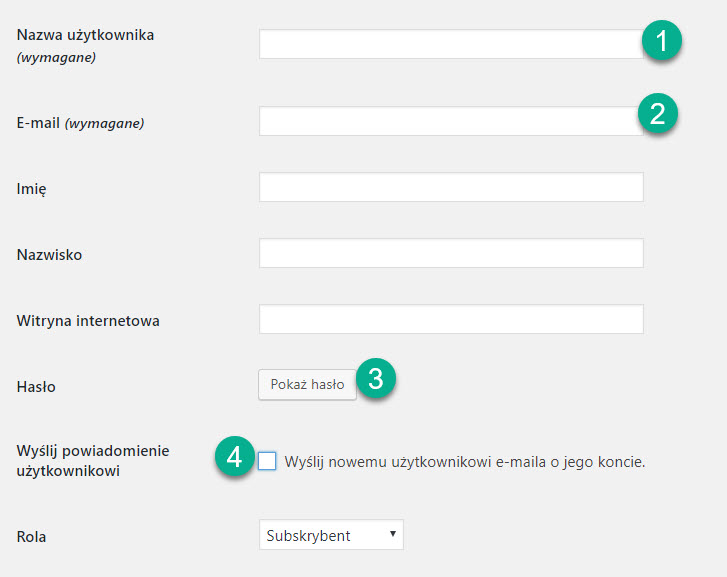The width and height of the screenshot is (727, 577).
Task: Click the 'E-mail (wymagane)' label
Action: [80, 123]
